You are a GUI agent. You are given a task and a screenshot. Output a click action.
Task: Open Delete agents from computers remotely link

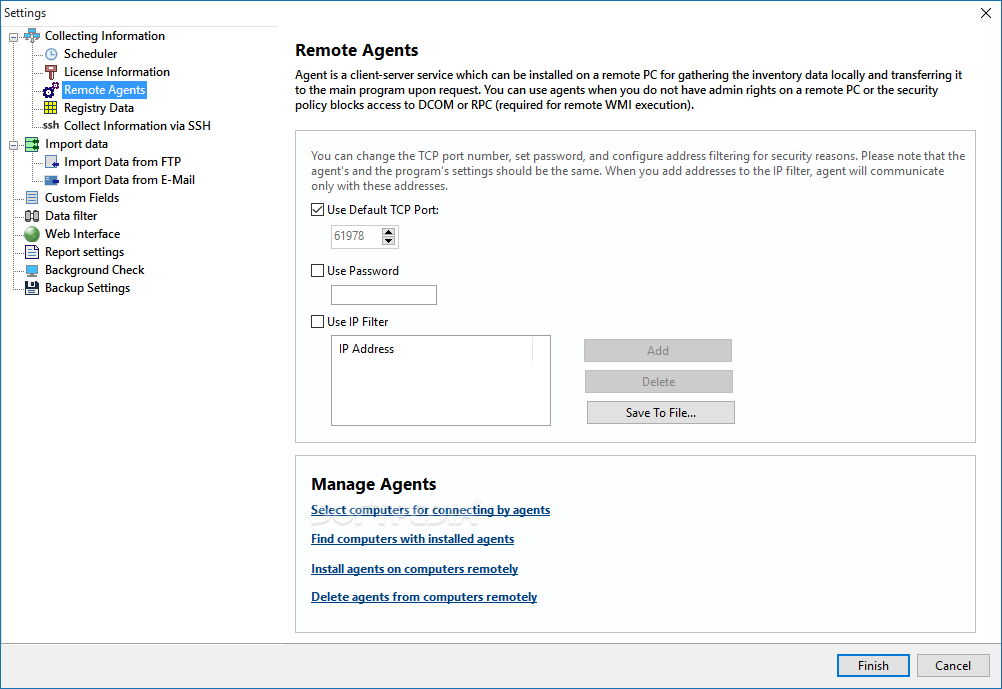424,597
